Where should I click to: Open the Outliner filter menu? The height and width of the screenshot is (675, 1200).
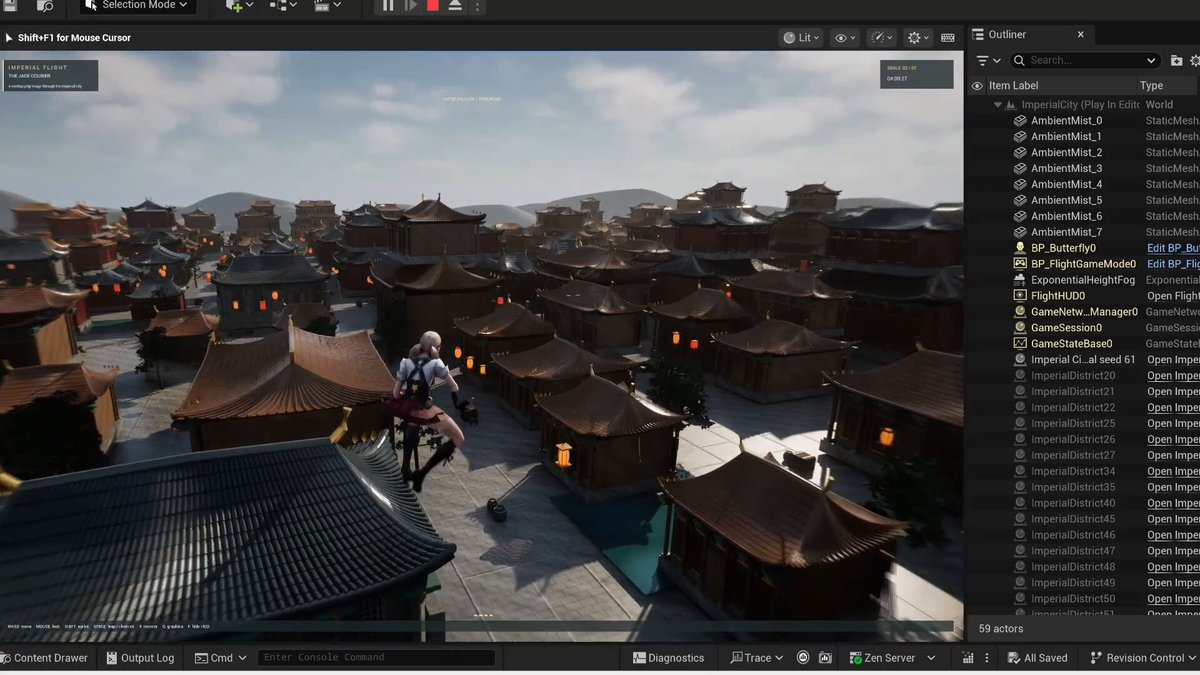pos(988,60)
